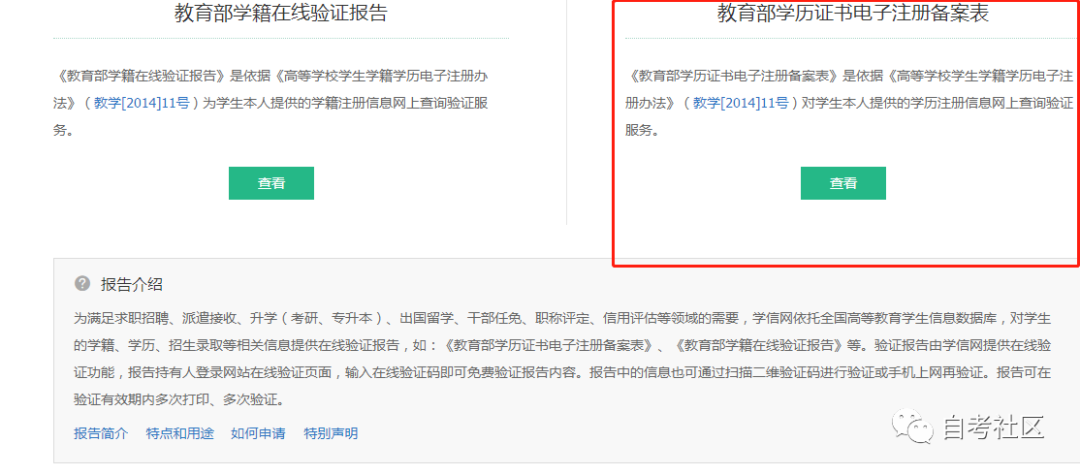Click the 自考社区 watermark text
Viewport: 1080px width, 475px height.
pyautogui.click(x=992, y=428)
